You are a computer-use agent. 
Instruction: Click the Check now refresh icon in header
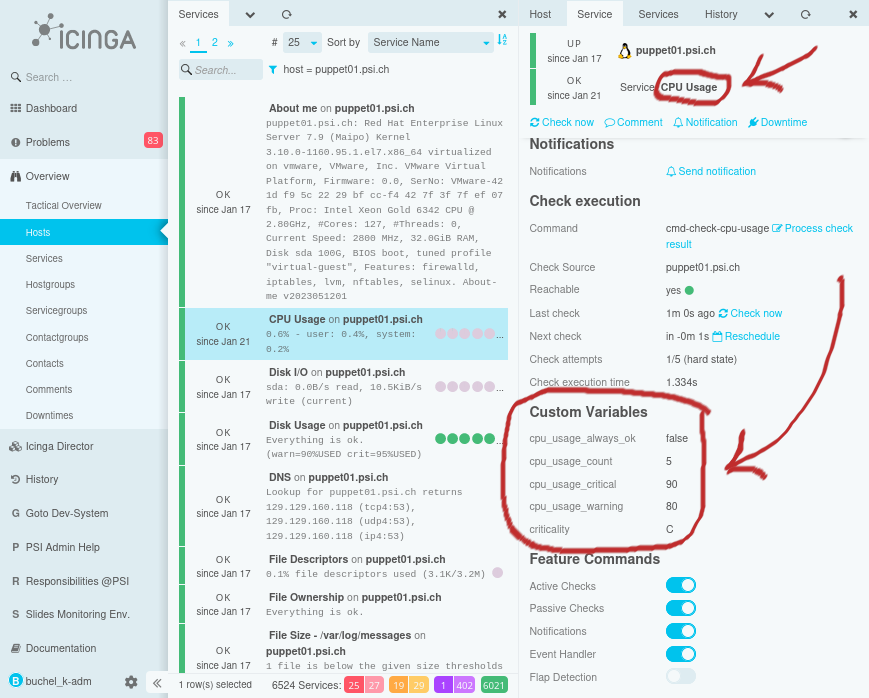(x=534, y=123)
